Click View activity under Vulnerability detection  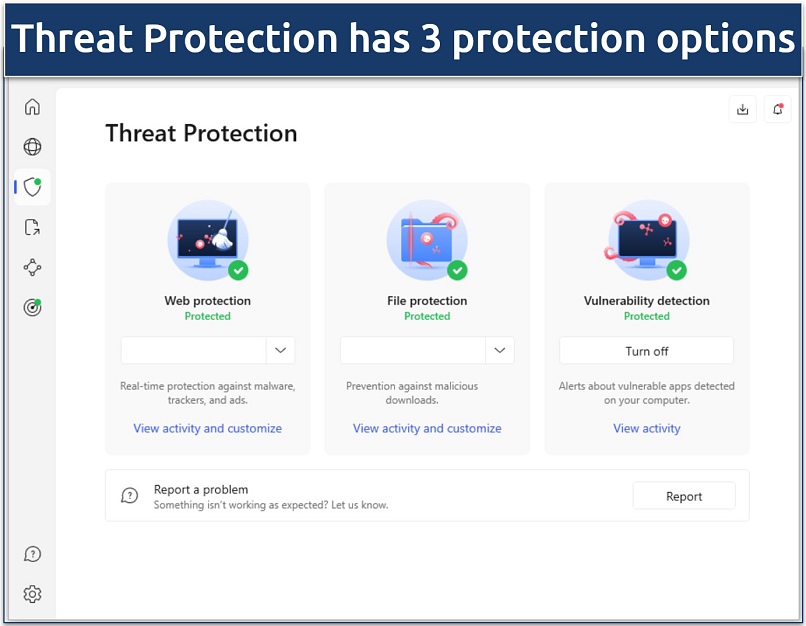coord(646,428)
